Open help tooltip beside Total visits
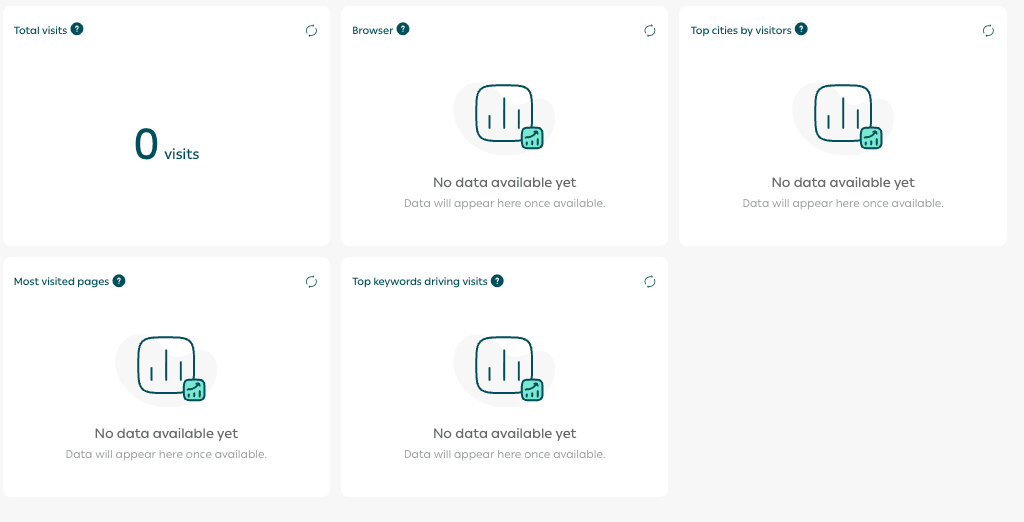This screenshot has width=1024, height=522. [x=77, y=29]
